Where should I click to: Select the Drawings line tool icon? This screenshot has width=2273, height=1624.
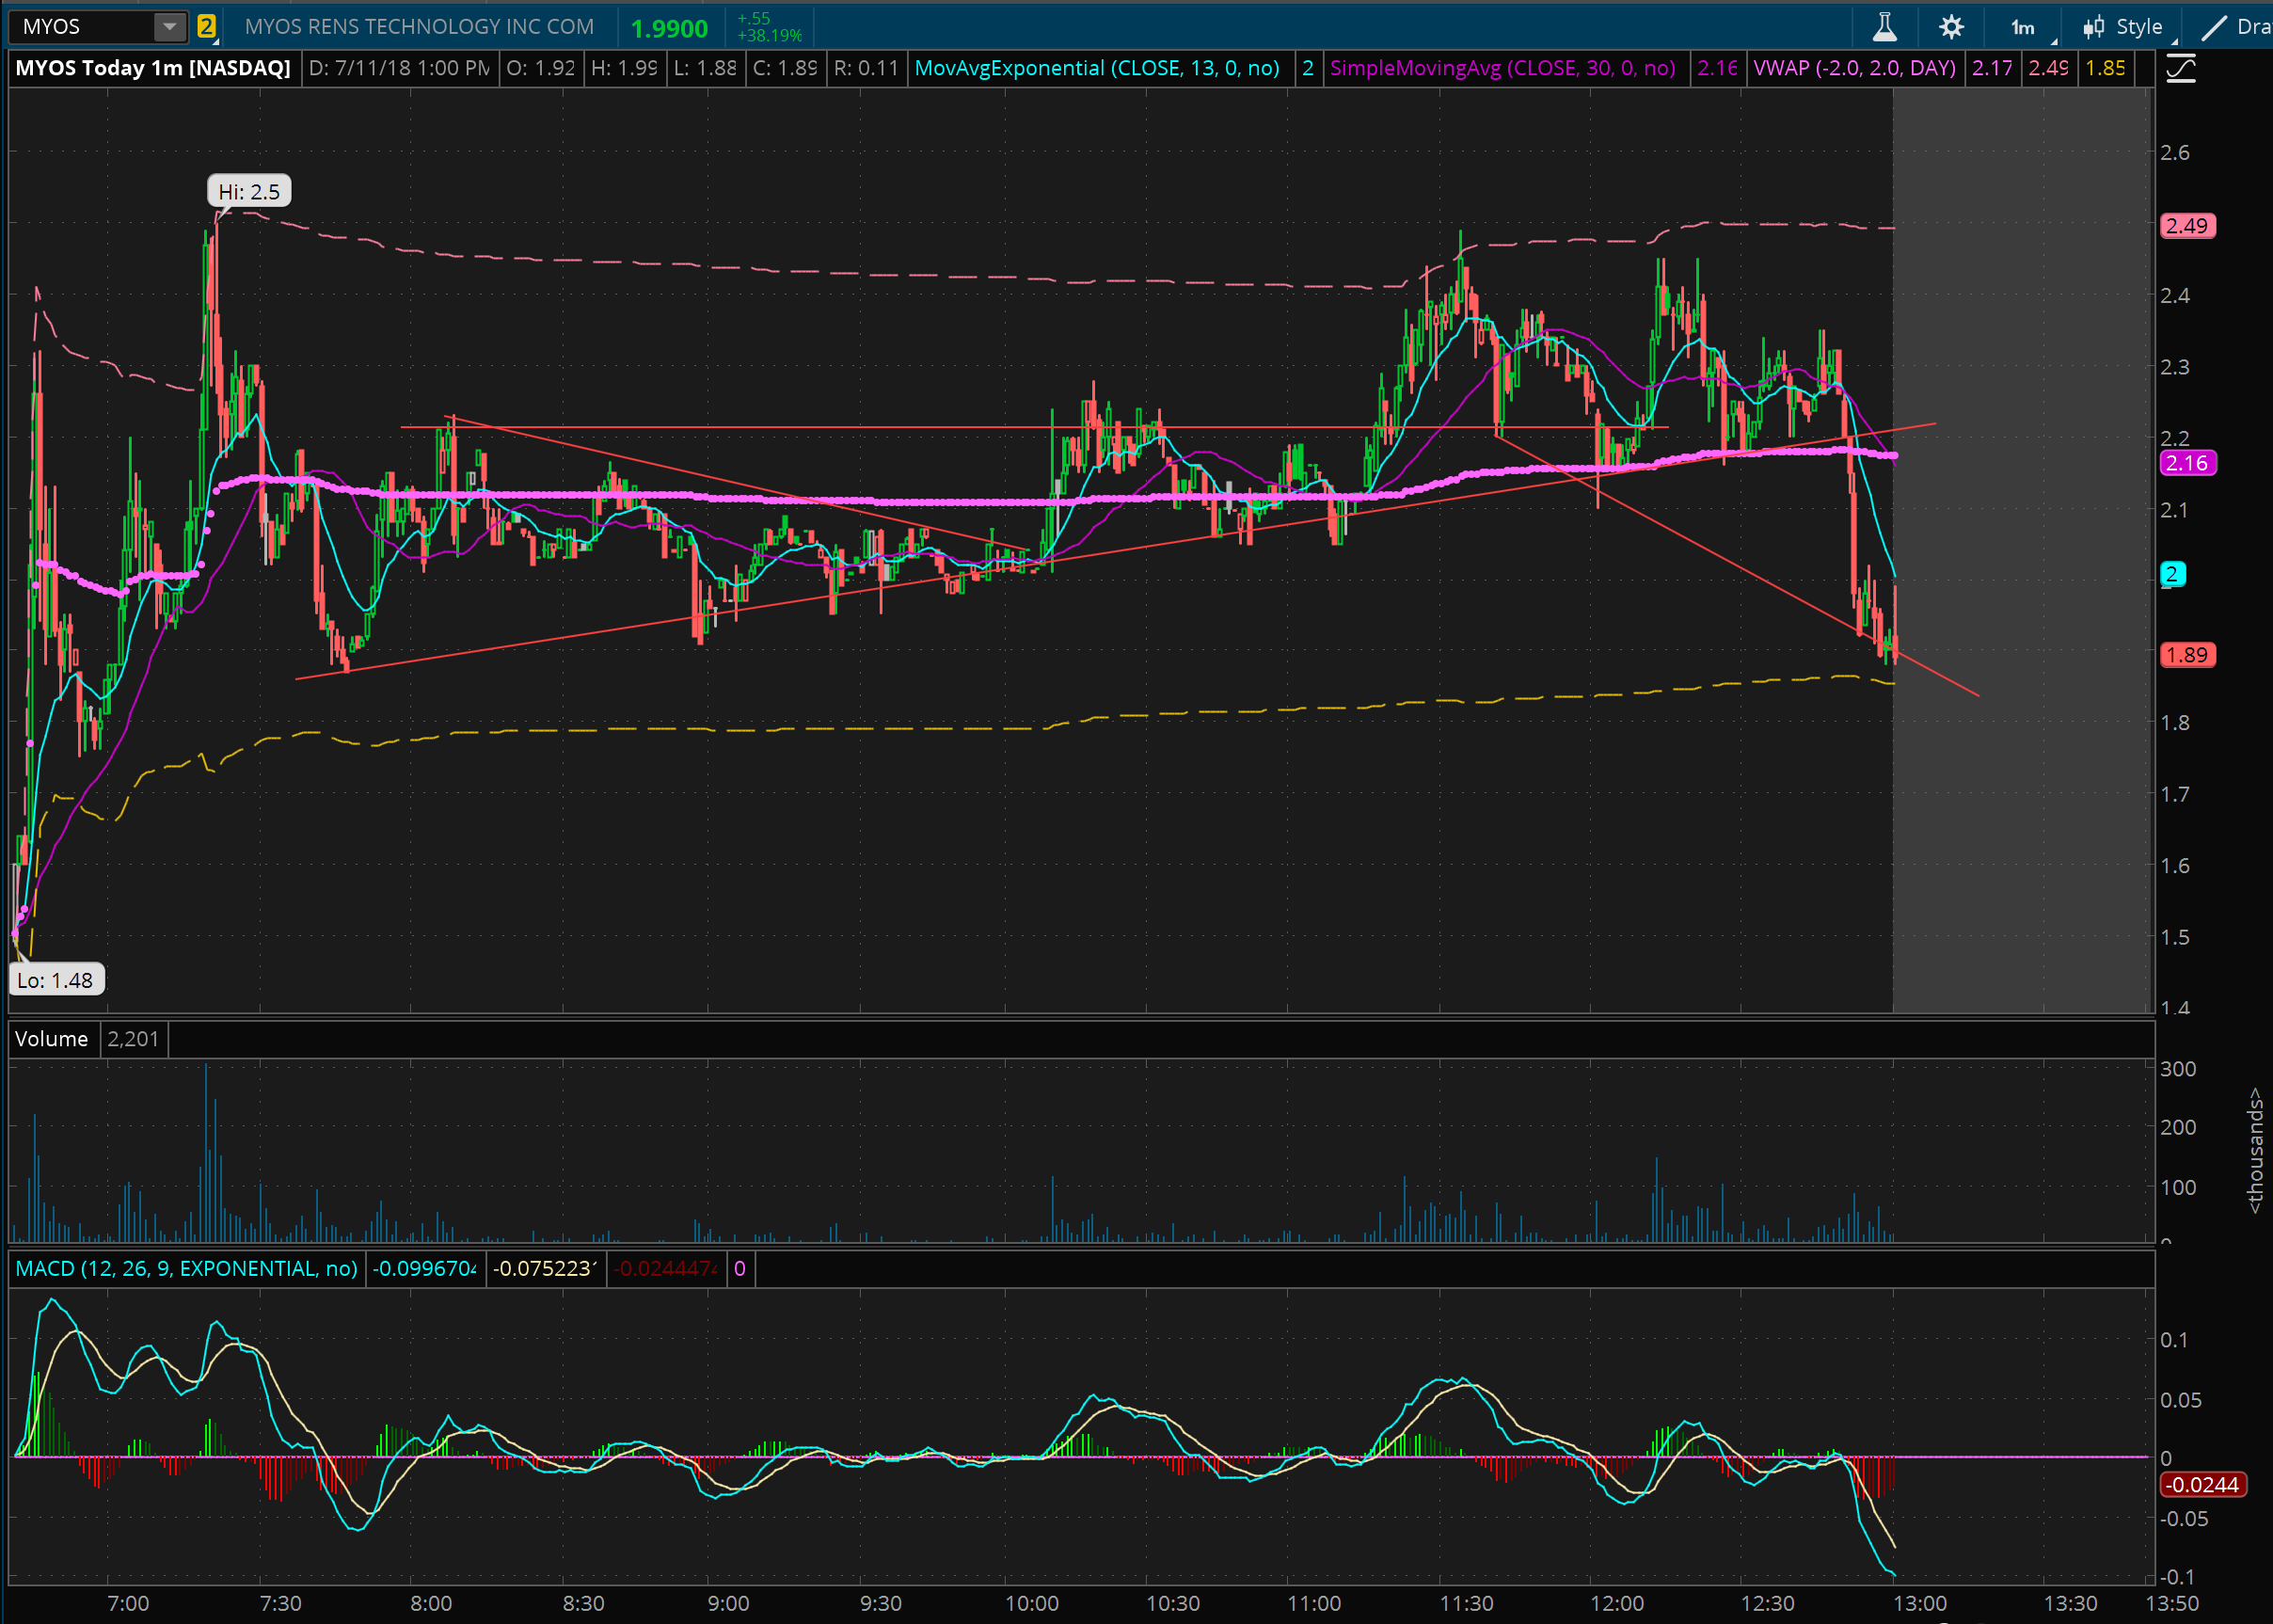2214,27
